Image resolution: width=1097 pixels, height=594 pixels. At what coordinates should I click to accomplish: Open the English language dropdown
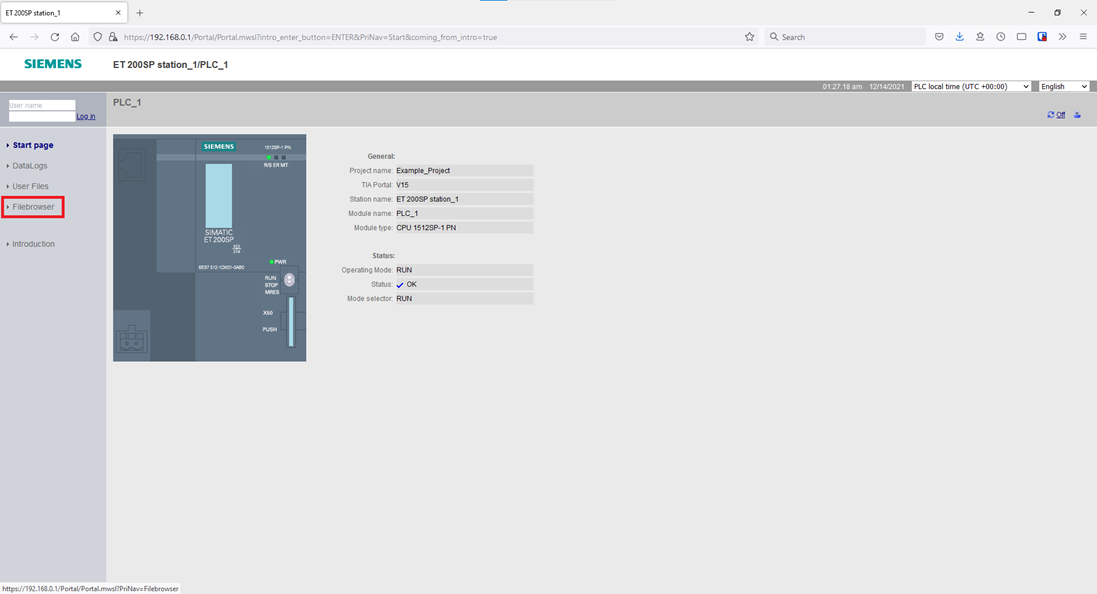[1063, 87]
